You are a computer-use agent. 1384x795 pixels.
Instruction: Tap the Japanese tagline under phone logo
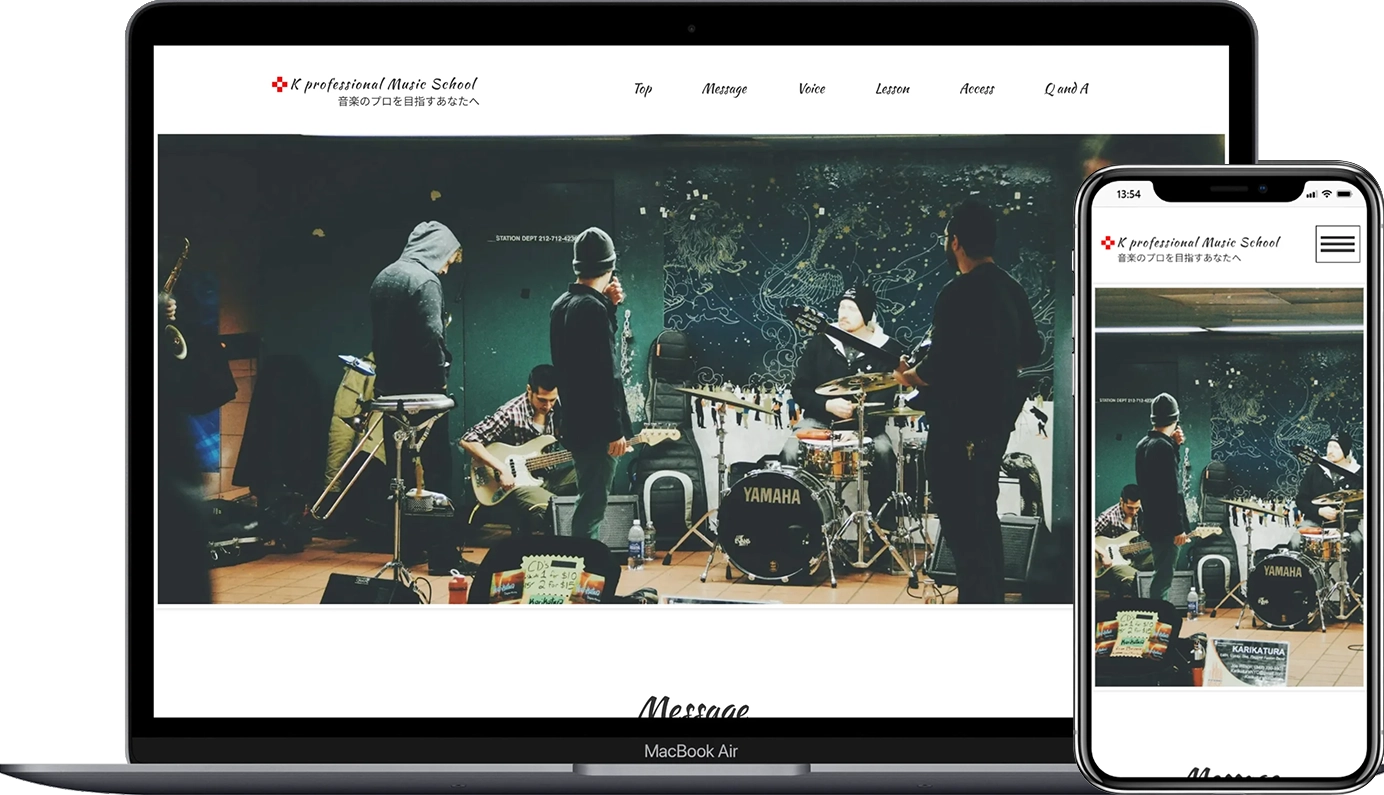1179,258
